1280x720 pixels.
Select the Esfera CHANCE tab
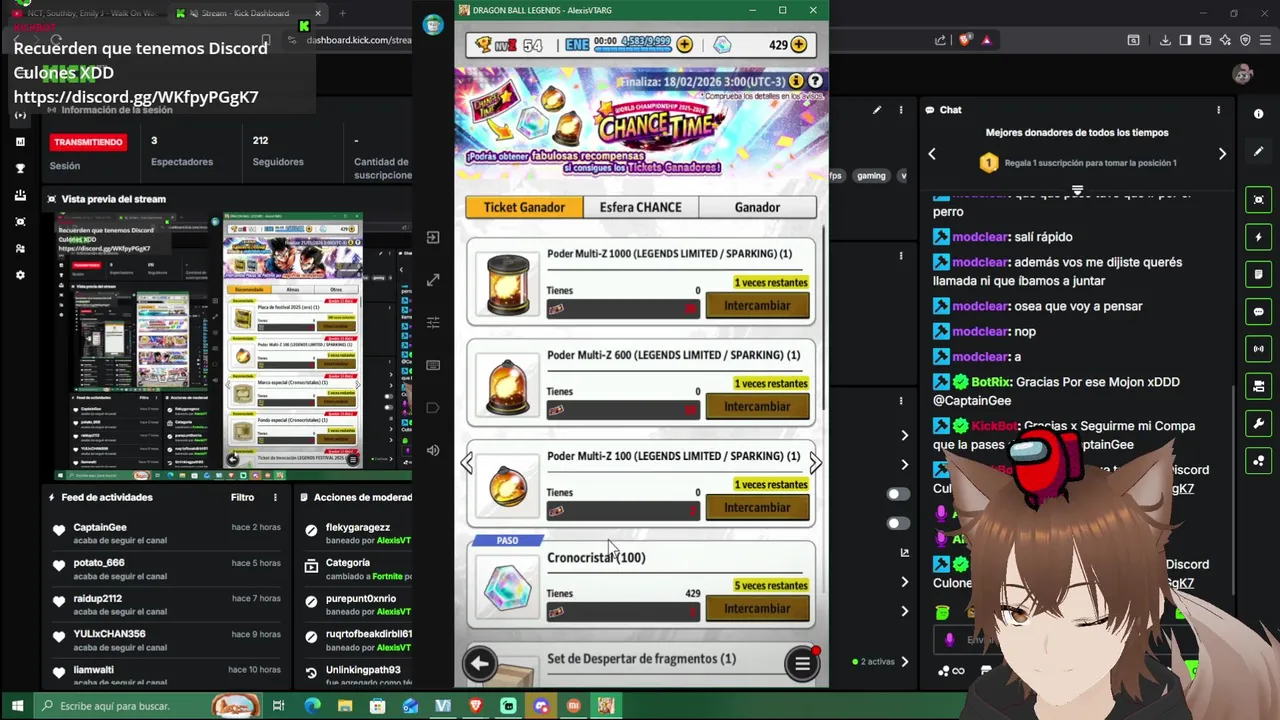pyautogui.click(x=640, y=207)
